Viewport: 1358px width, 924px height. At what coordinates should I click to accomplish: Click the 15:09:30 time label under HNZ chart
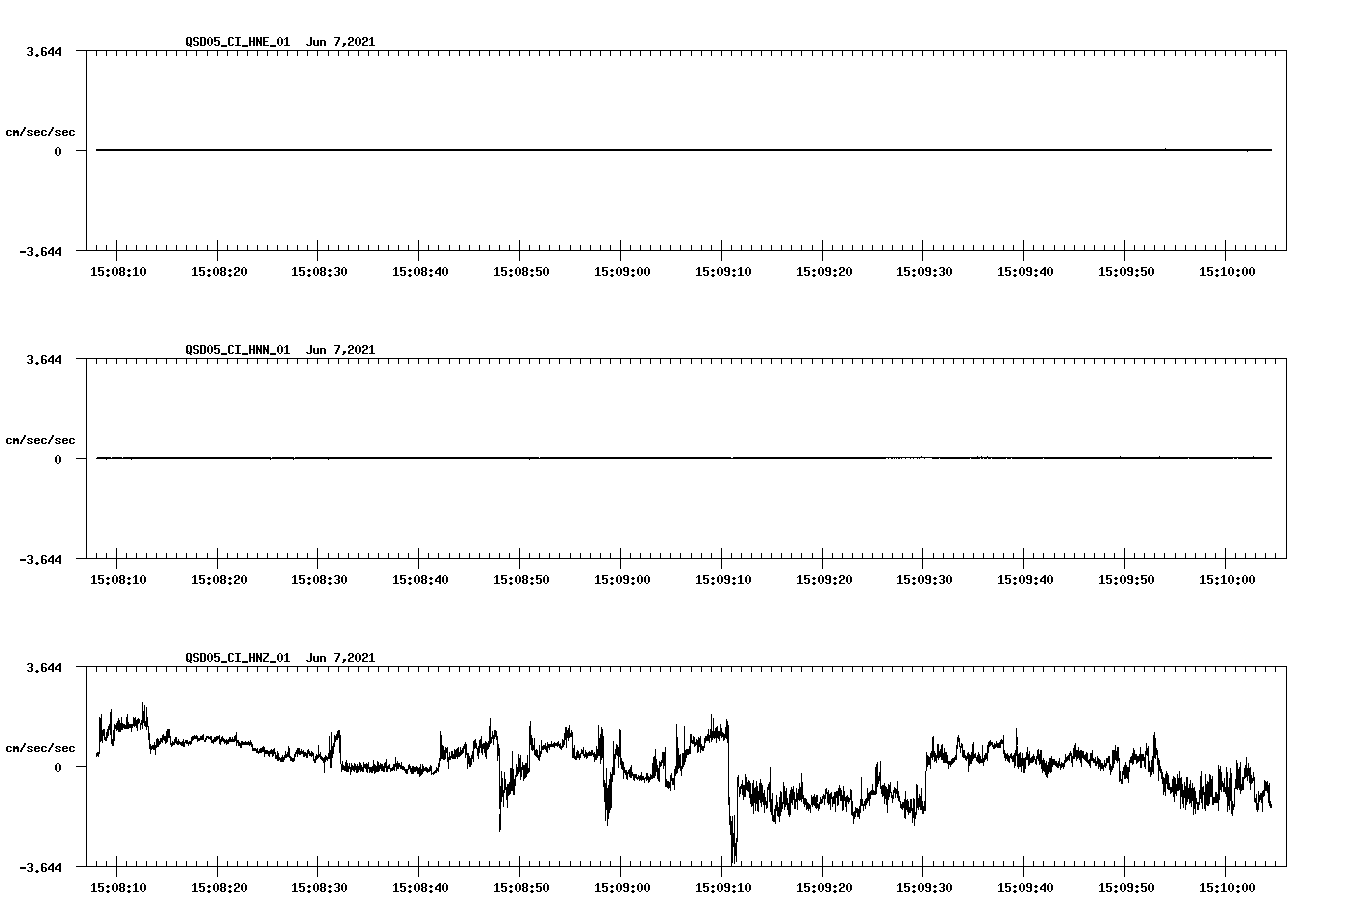click(924, 887)
